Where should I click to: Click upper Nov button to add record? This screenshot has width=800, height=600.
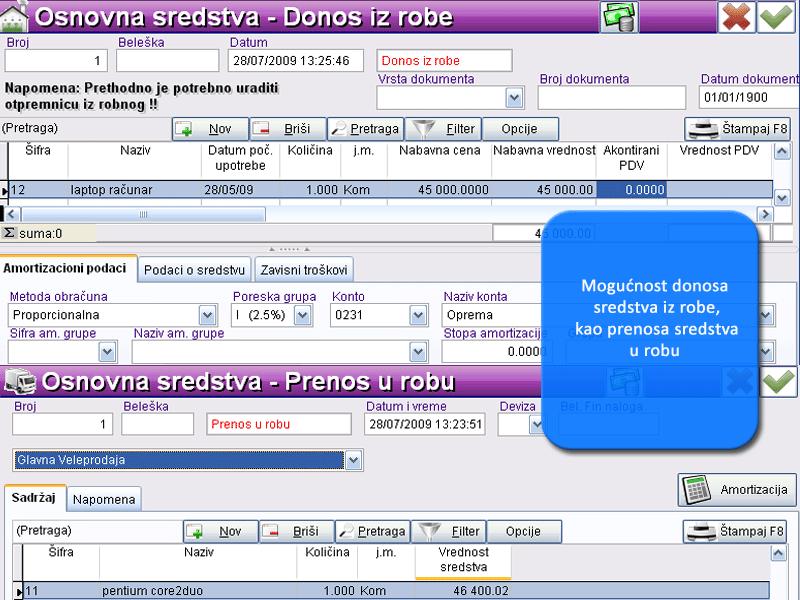coord(209,129)
